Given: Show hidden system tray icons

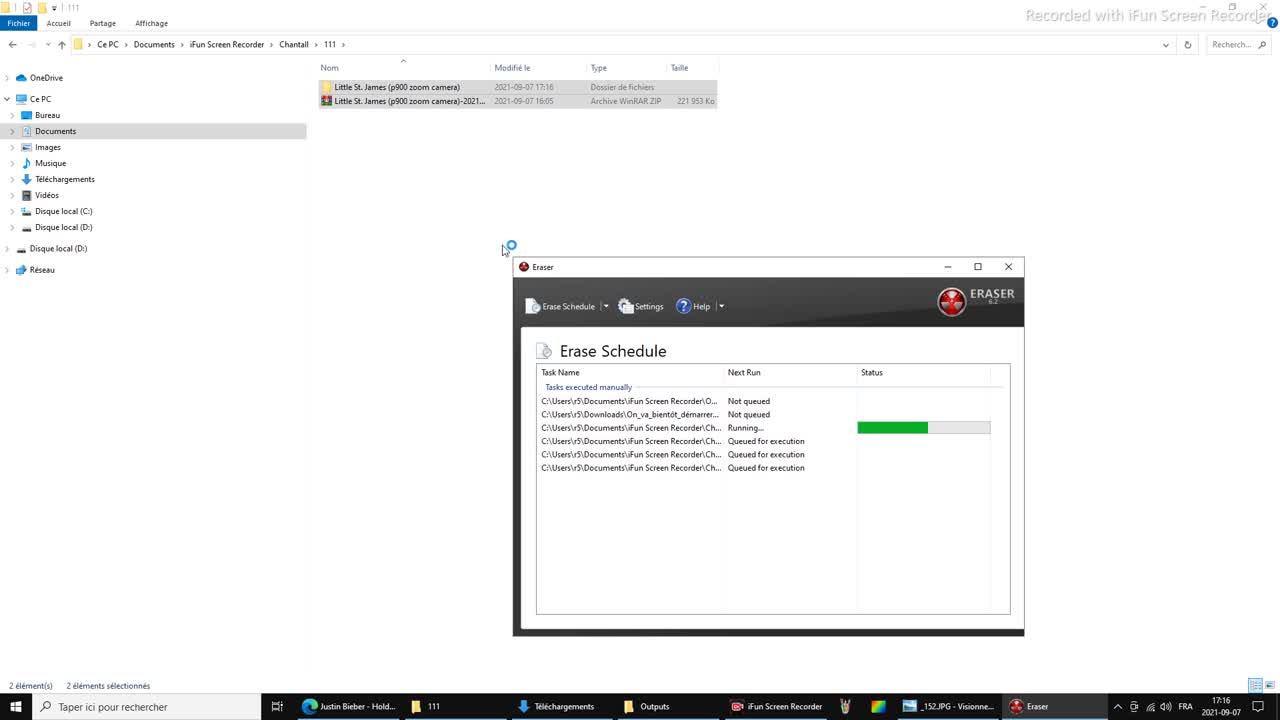Looking at the screenshot, I should [1118, 706].
